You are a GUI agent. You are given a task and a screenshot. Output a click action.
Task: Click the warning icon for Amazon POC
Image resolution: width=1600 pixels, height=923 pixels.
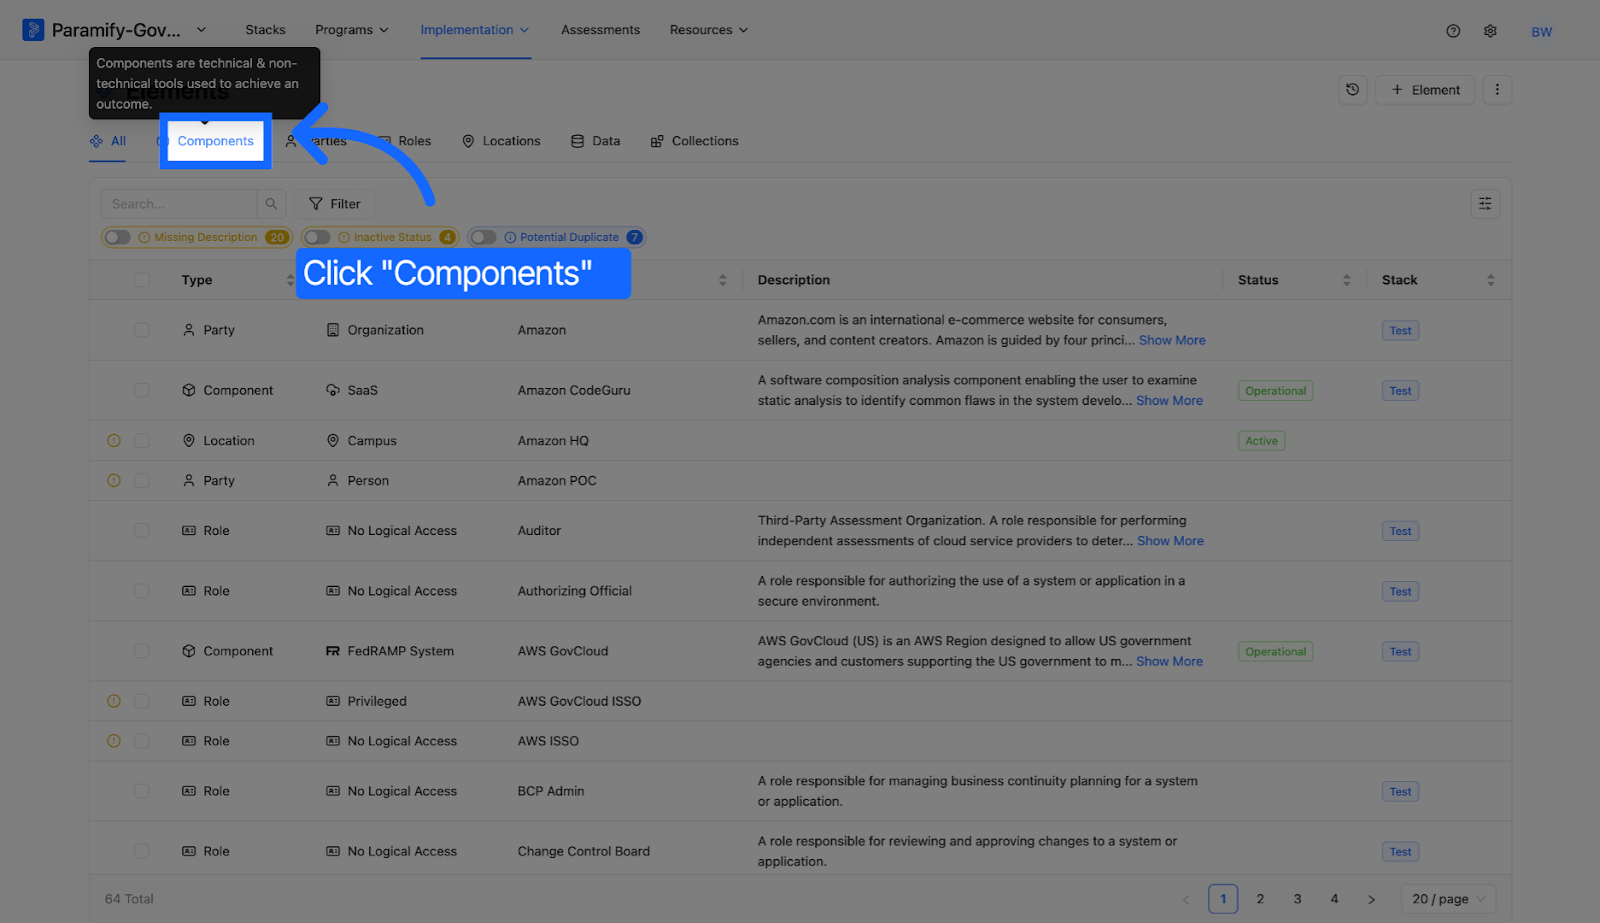114,481
